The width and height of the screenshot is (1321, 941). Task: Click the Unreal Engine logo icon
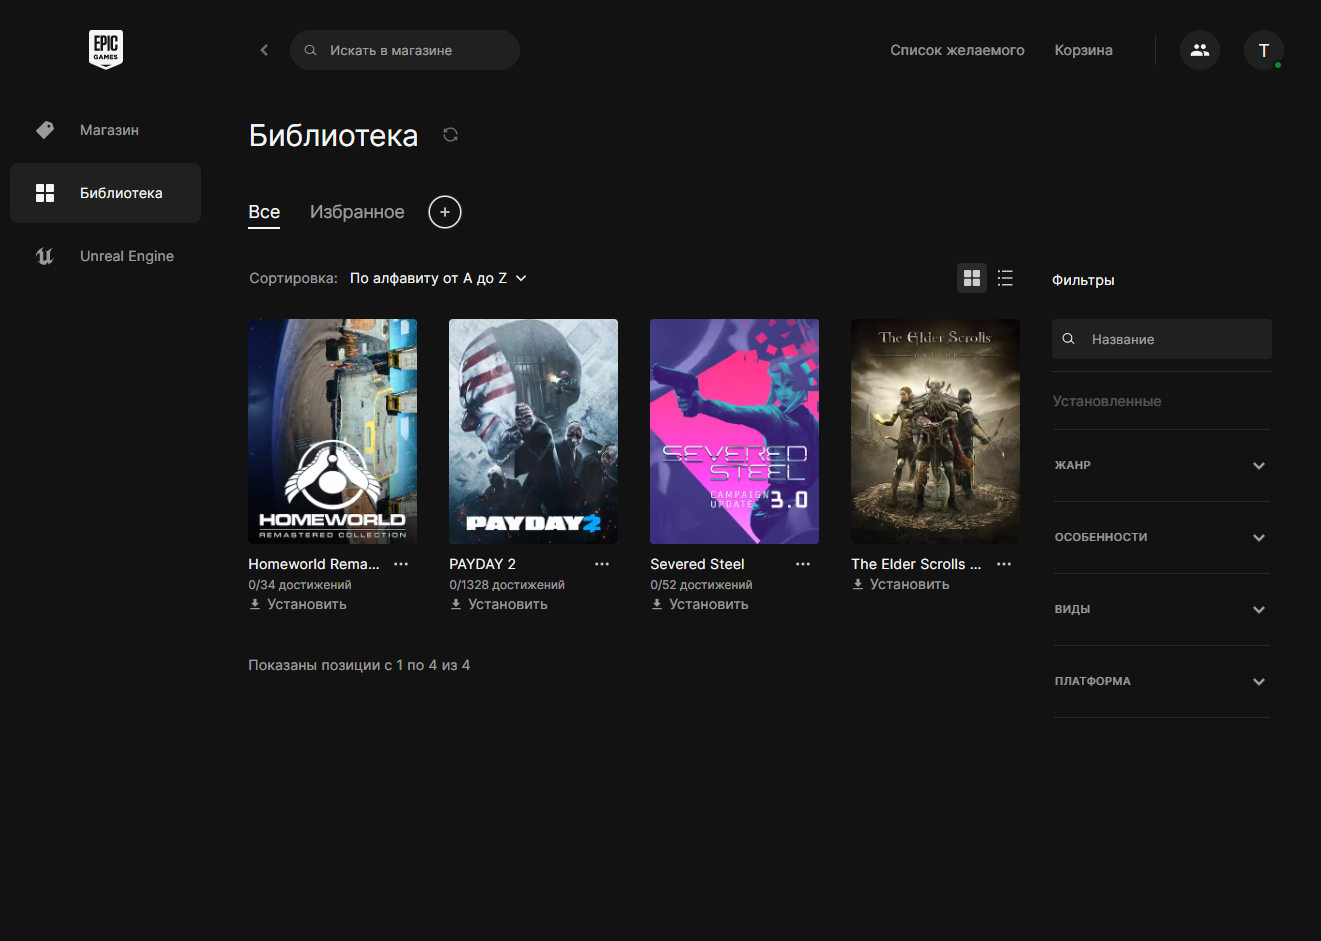point(45,256)
